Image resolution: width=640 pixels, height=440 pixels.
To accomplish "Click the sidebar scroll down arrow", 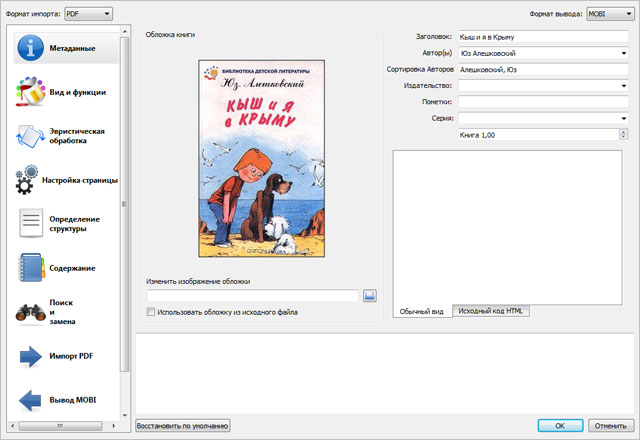I will click(124, 416).
